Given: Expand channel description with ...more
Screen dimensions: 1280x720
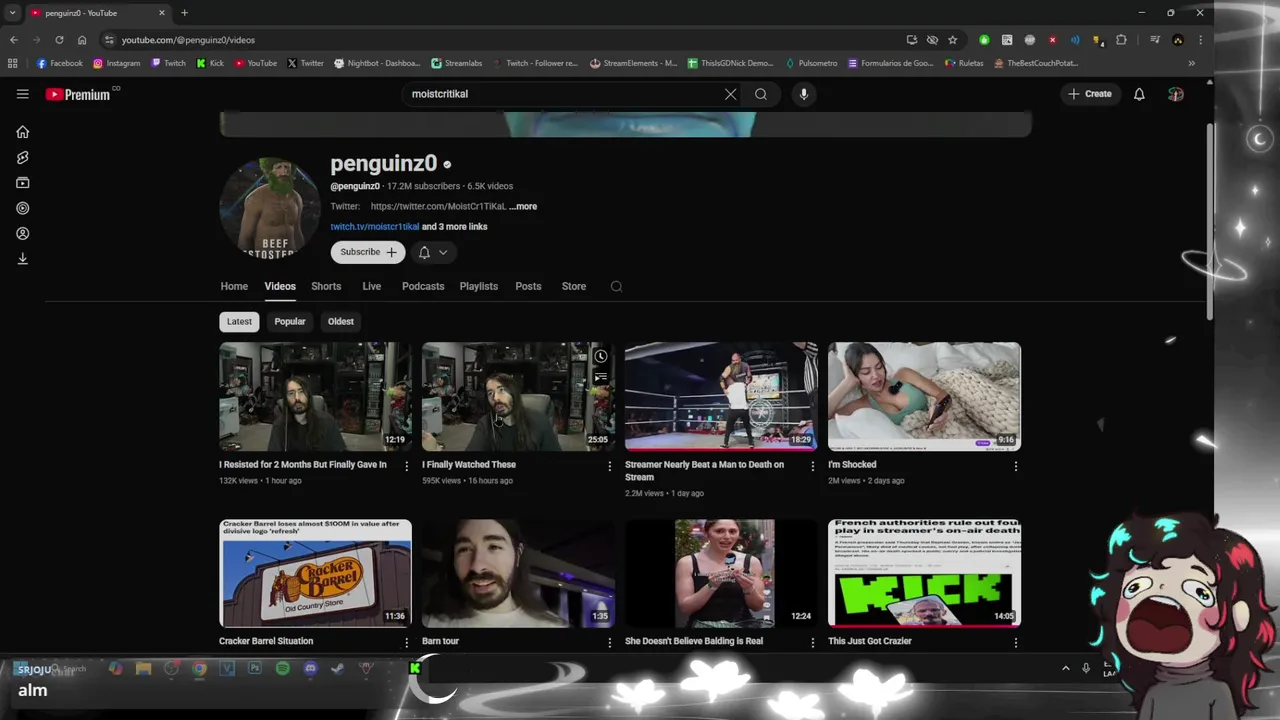Looking at the screenshot, I should tap(523, 206).
